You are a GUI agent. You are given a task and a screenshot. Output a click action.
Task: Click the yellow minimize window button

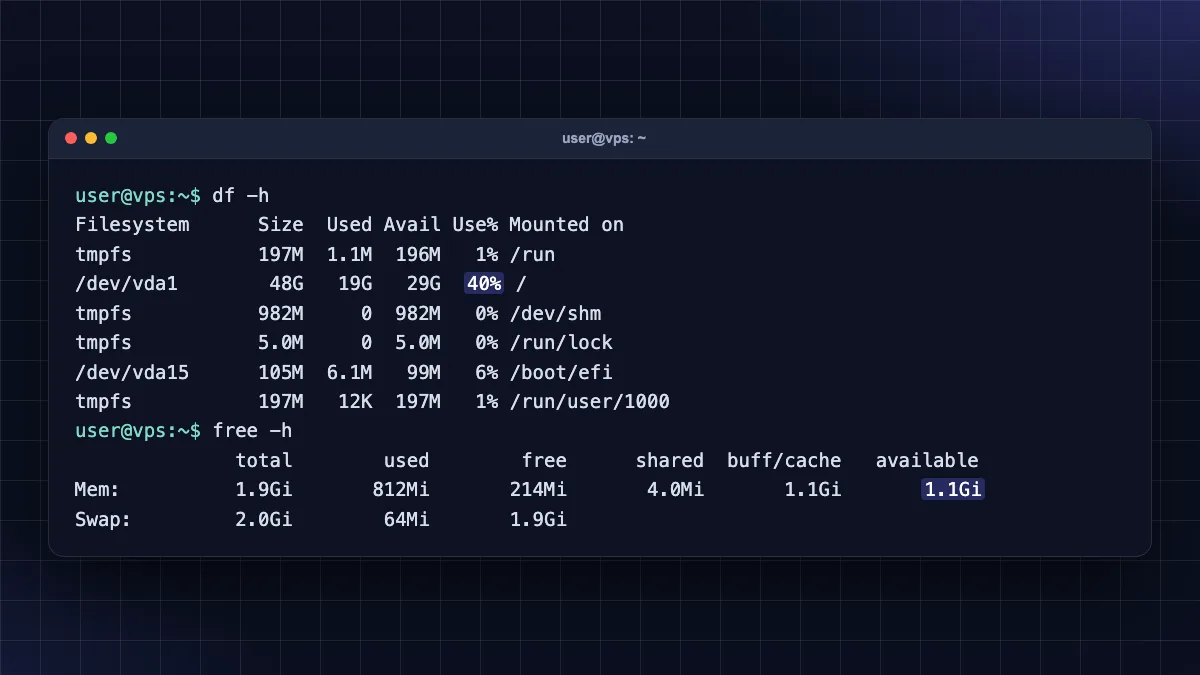[x=91, y=138]
